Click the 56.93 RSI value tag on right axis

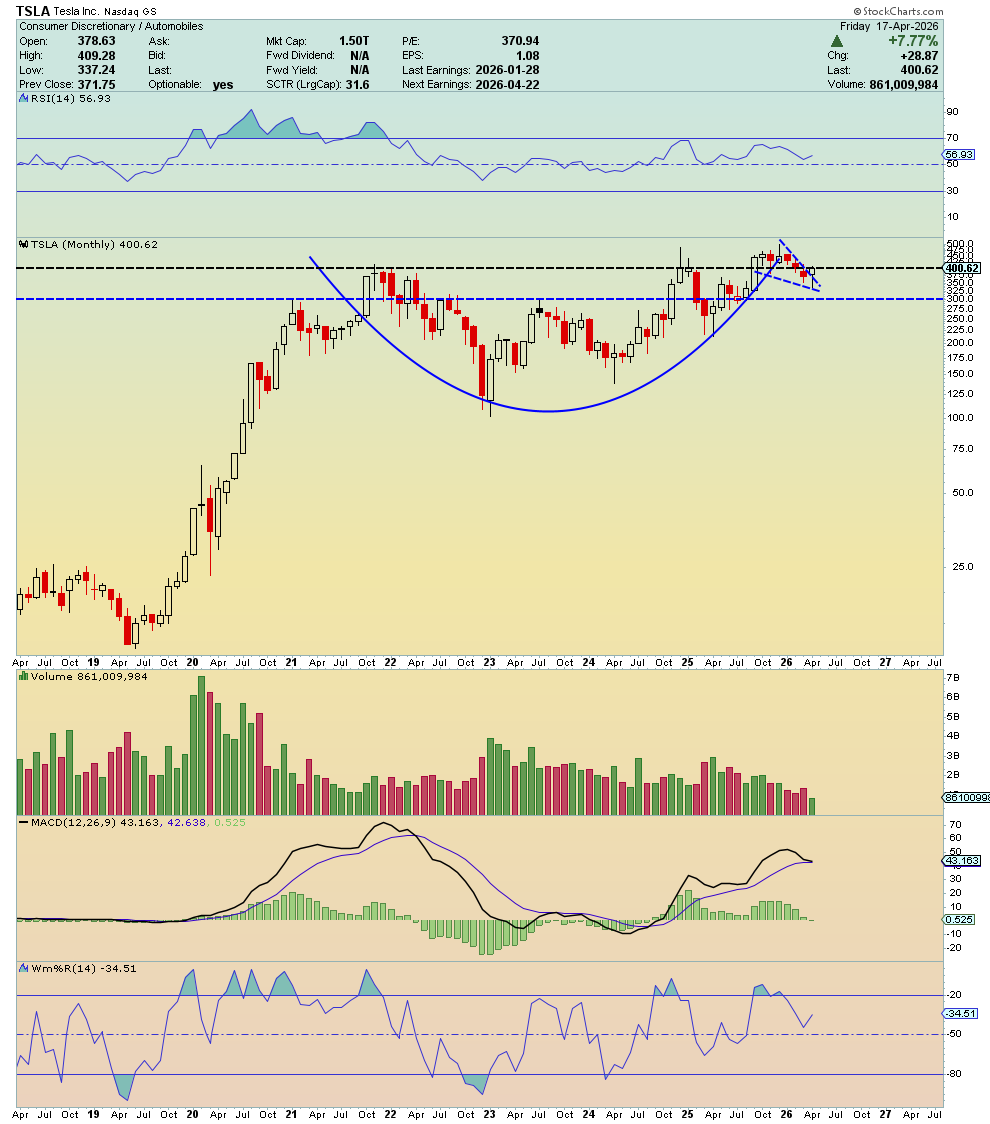click(959, 154)
